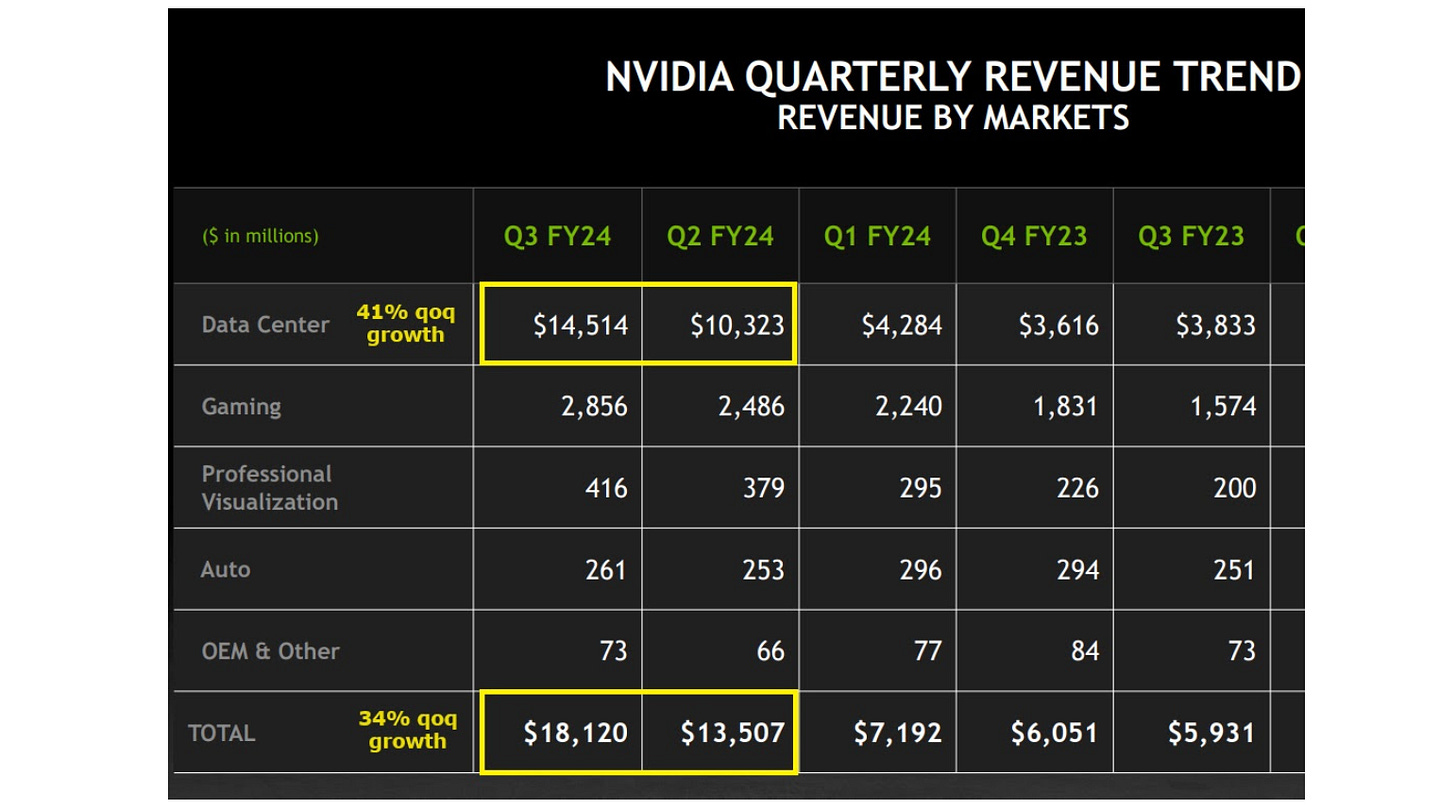Click the 1,574 Gaming value

tap(1223, 407)
